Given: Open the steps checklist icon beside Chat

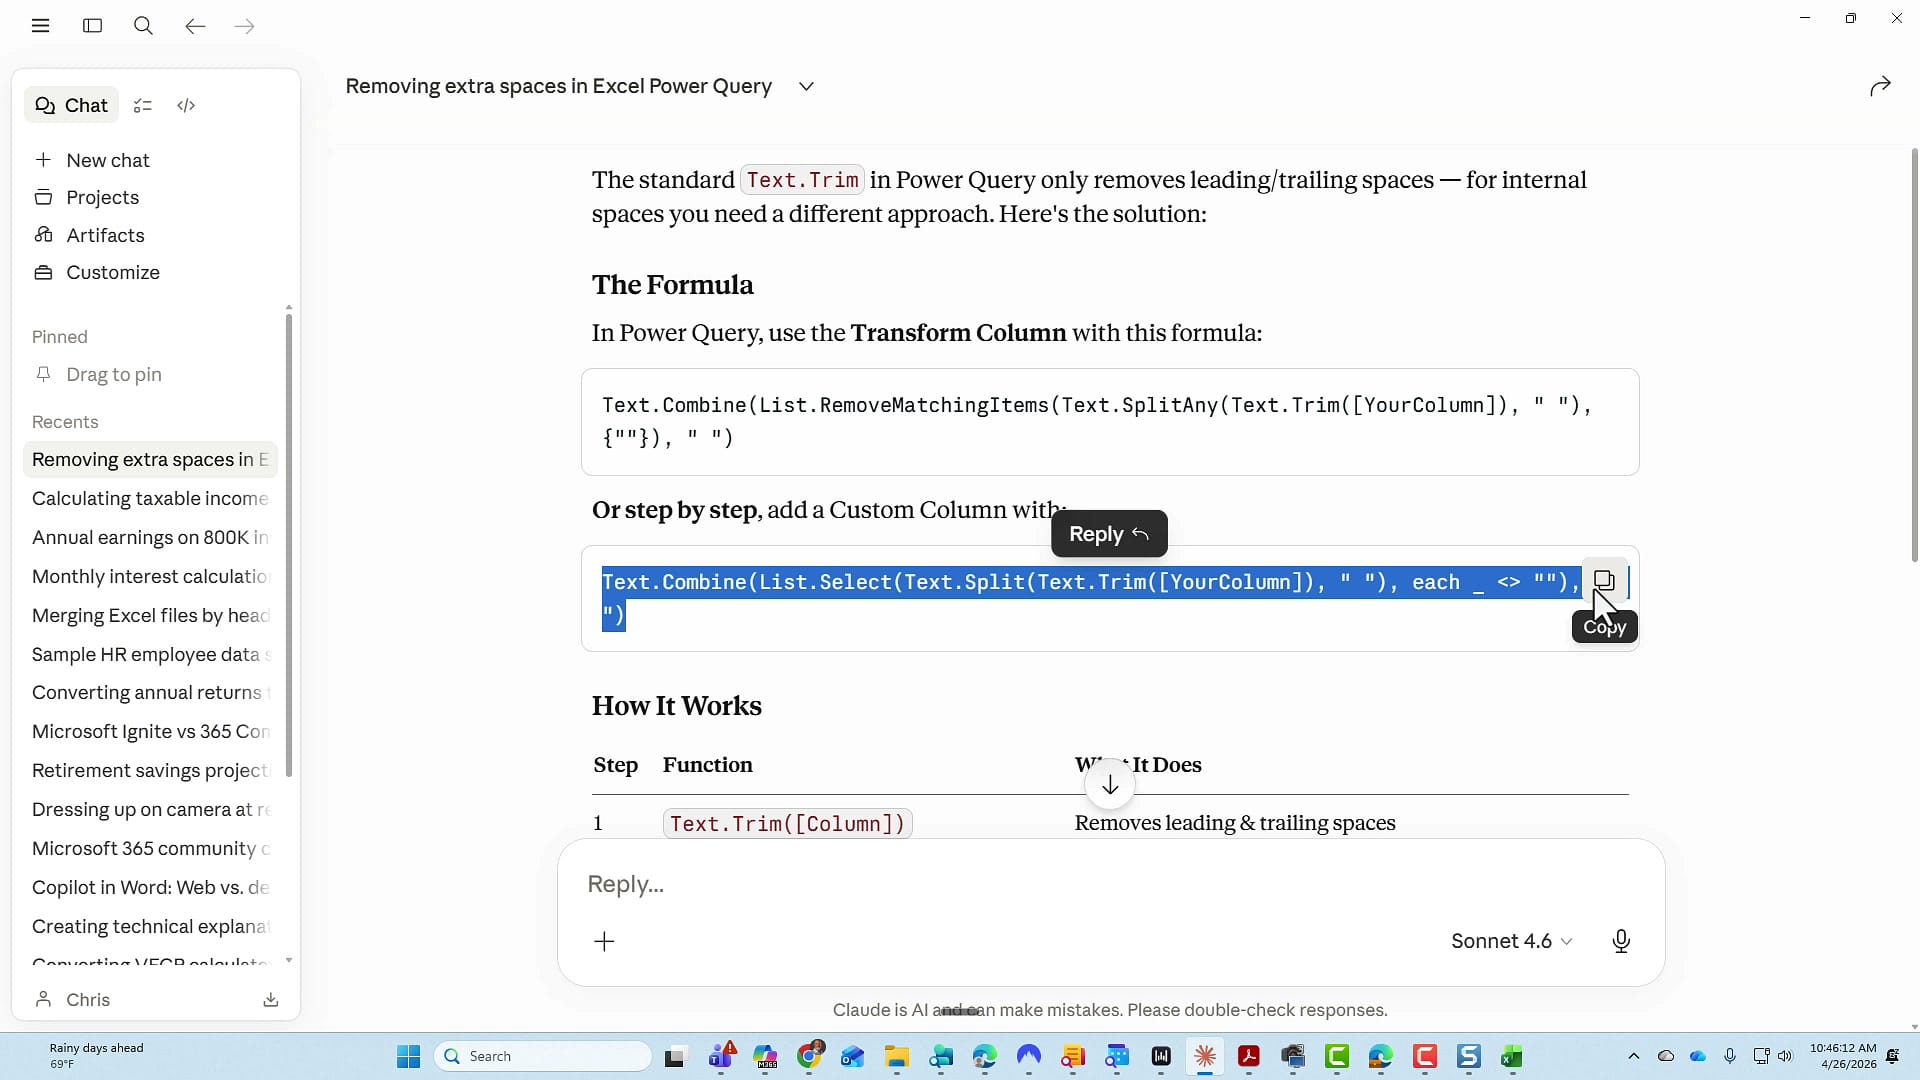Looking at the screenshot, I should pyautogui.click(x=142, y=105).
